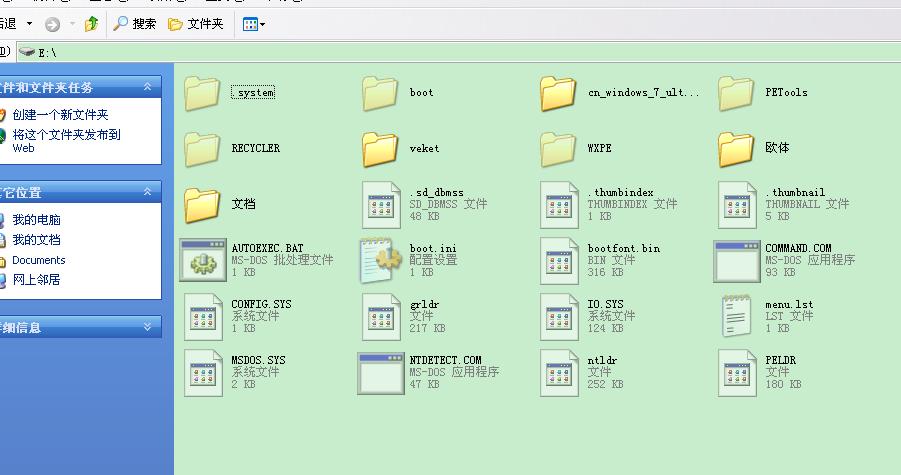
Task: Open 网上邻居 link
Action: pos(37,280)
